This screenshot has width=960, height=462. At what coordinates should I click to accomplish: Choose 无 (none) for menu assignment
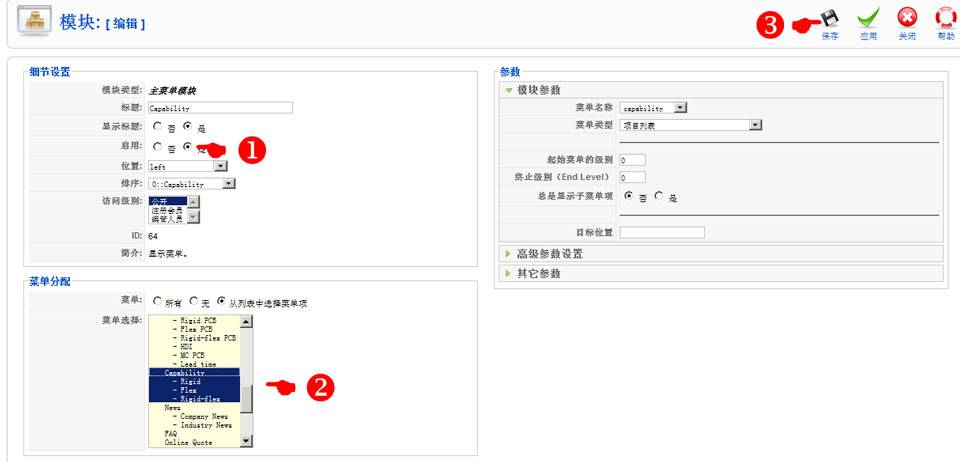193,301
